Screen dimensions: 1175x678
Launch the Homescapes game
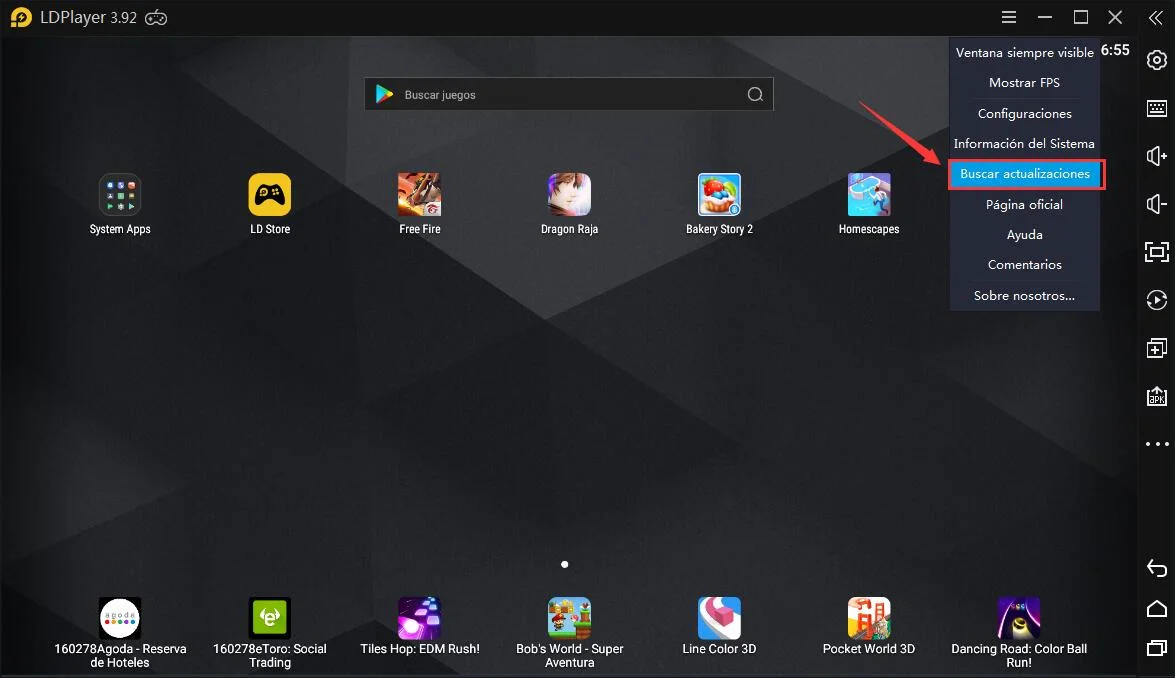point(869,195)
